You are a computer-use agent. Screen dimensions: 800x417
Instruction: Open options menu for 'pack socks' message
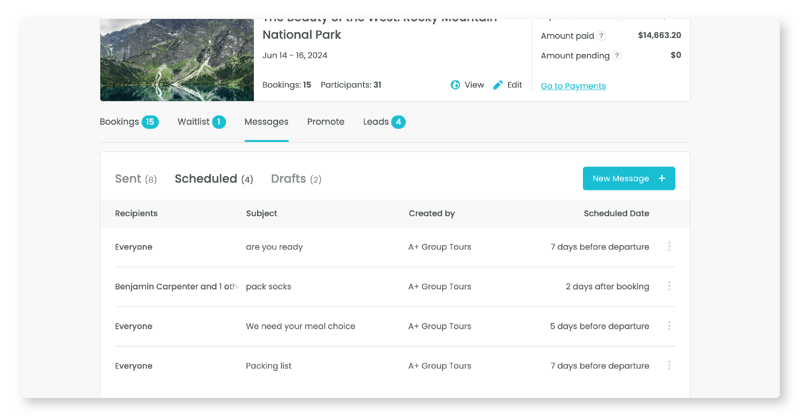point(669,286)
